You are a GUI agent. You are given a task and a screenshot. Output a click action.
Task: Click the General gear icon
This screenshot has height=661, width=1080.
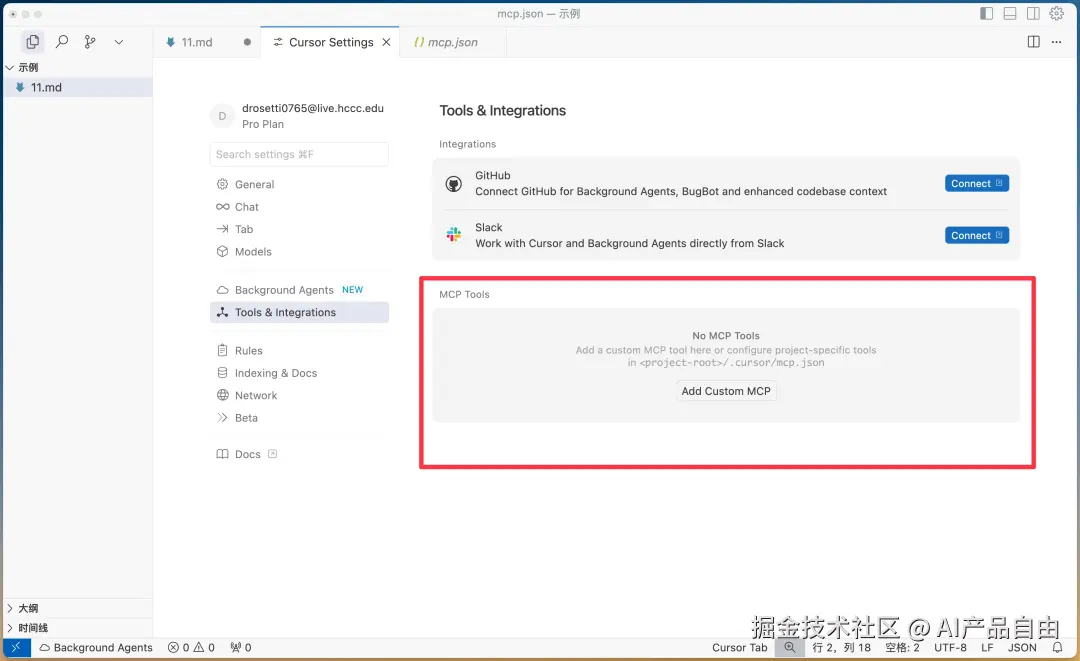pos(222,185)
